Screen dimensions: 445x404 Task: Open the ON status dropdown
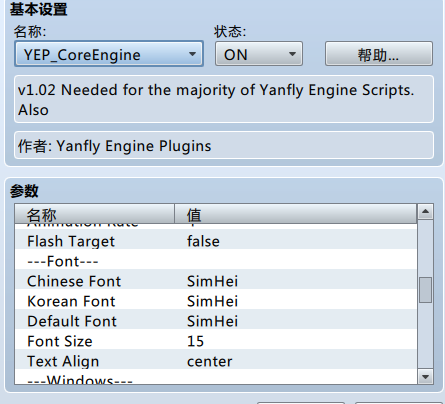coord(259,54)
